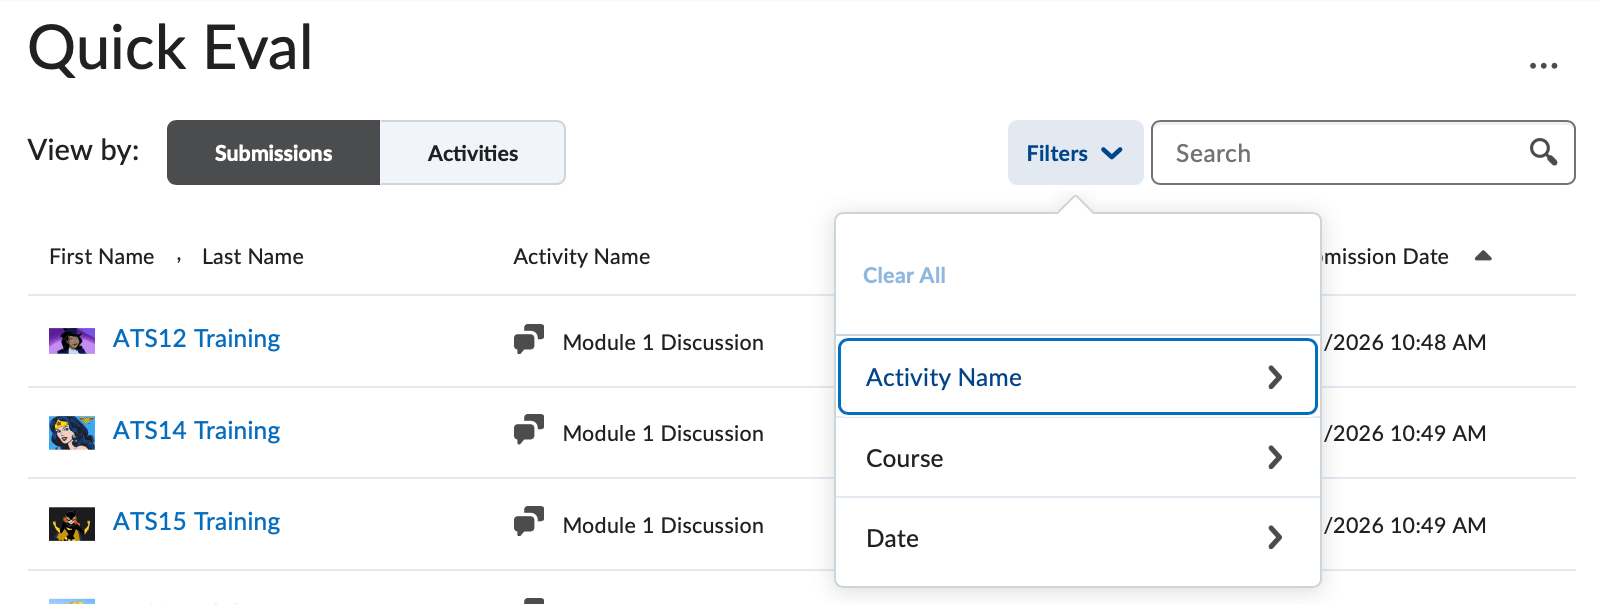
Task: Collapse the Filters dropdown
Action: 1075,153
